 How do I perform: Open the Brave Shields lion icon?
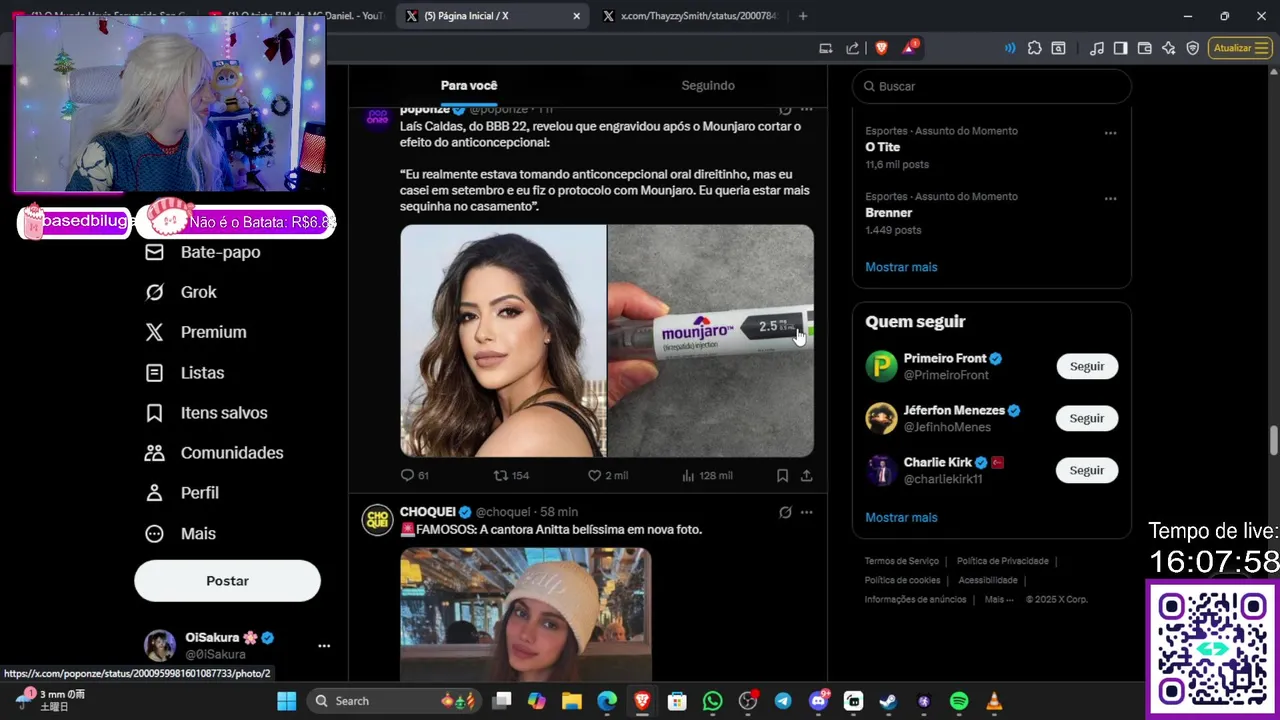point(881,48)
